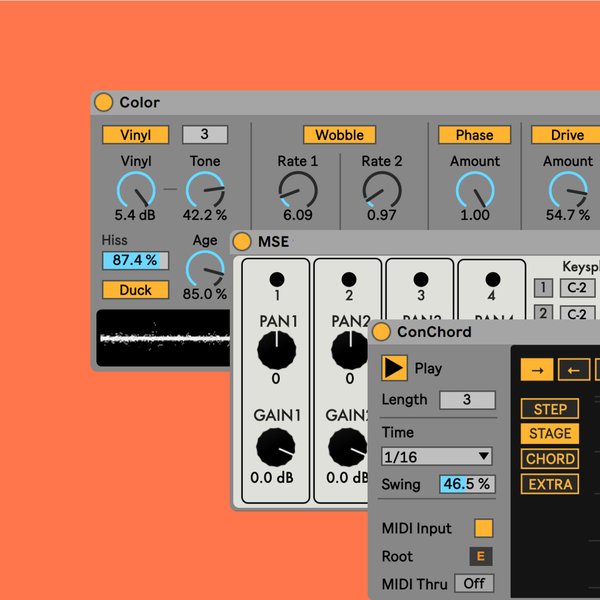Change the Root note E selector

481,557
